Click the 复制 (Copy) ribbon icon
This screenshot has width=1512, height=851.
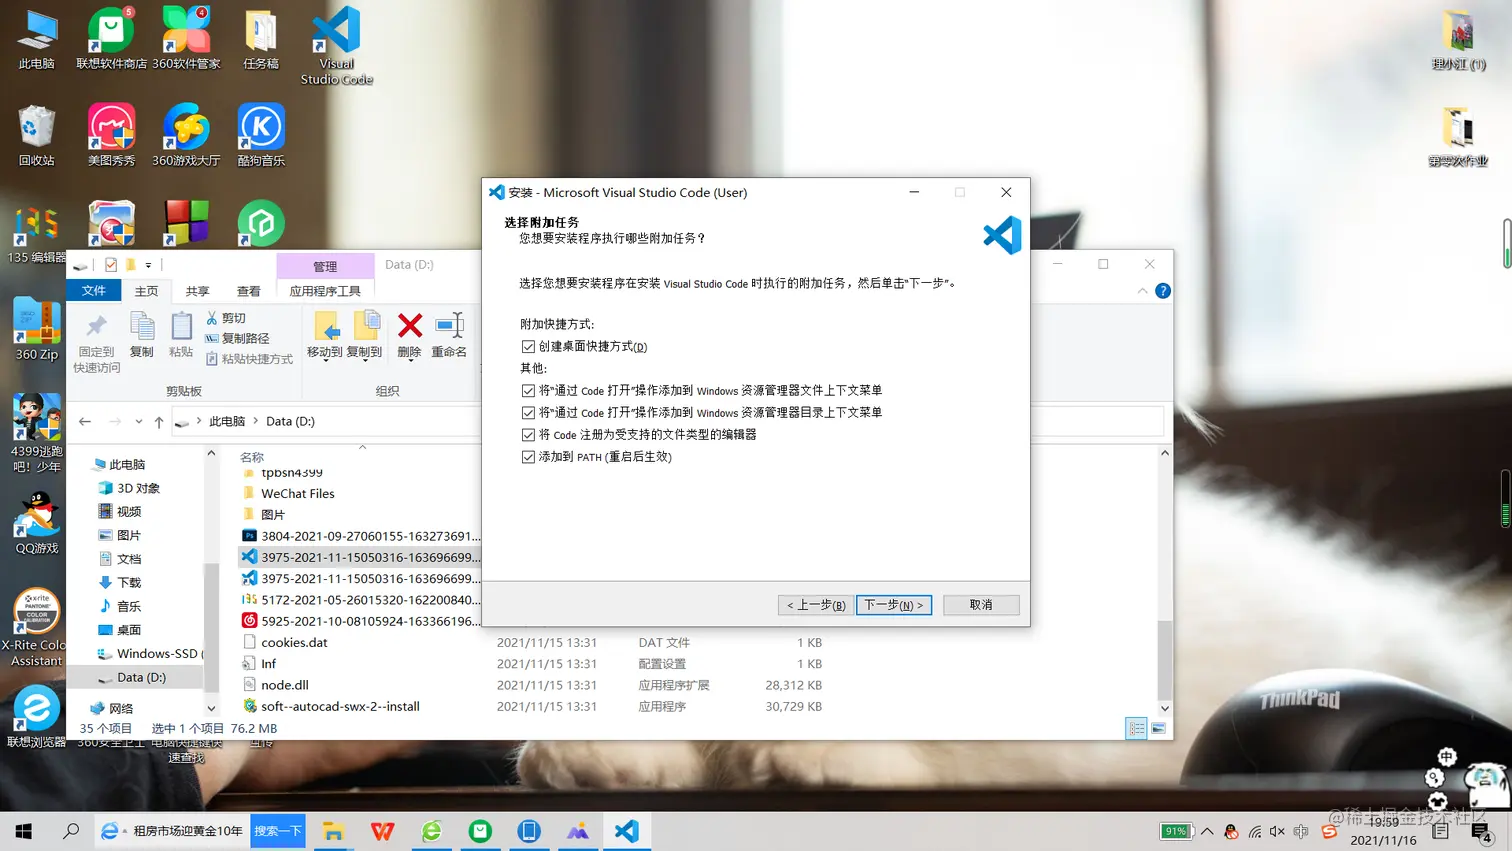click(x=142, y=335)
